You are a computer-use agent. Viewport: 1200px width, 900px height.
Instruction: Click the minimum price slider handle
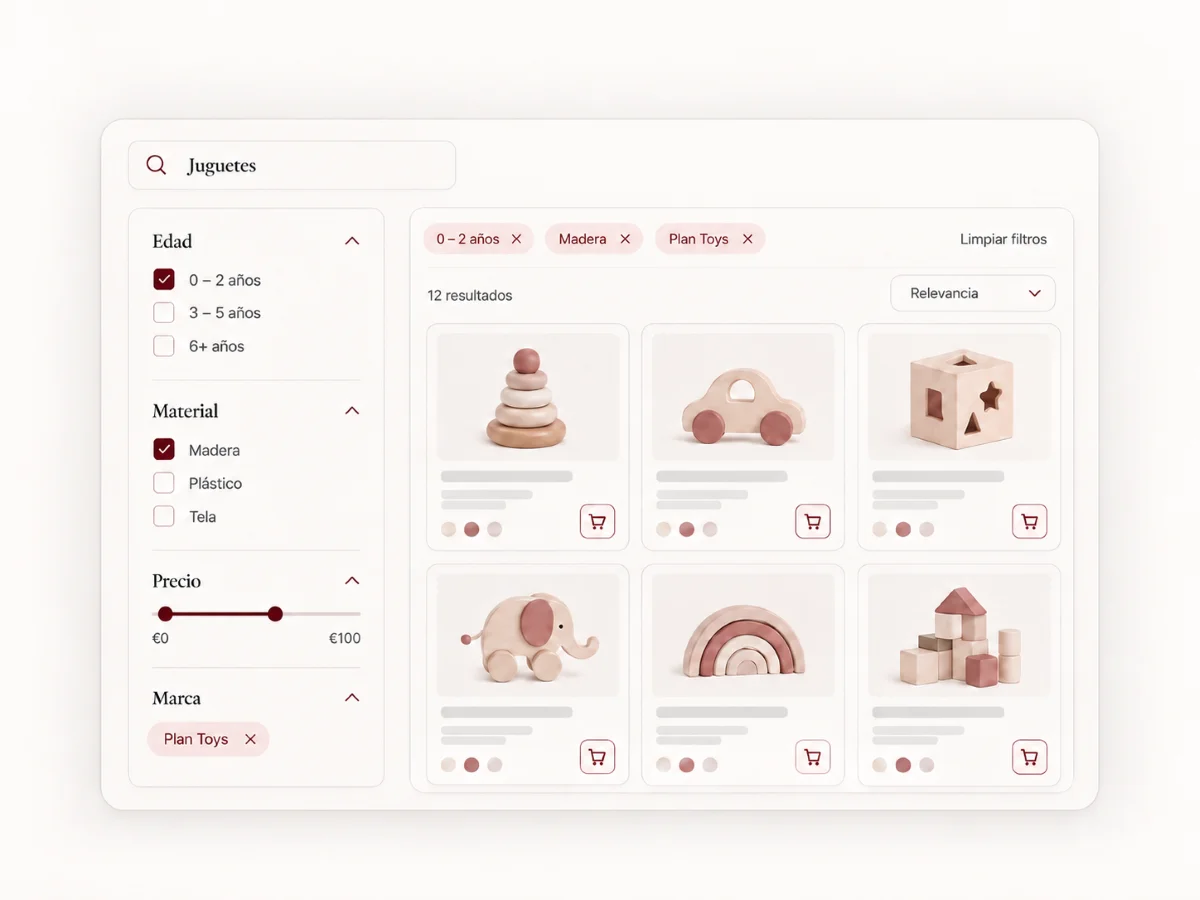165,614
